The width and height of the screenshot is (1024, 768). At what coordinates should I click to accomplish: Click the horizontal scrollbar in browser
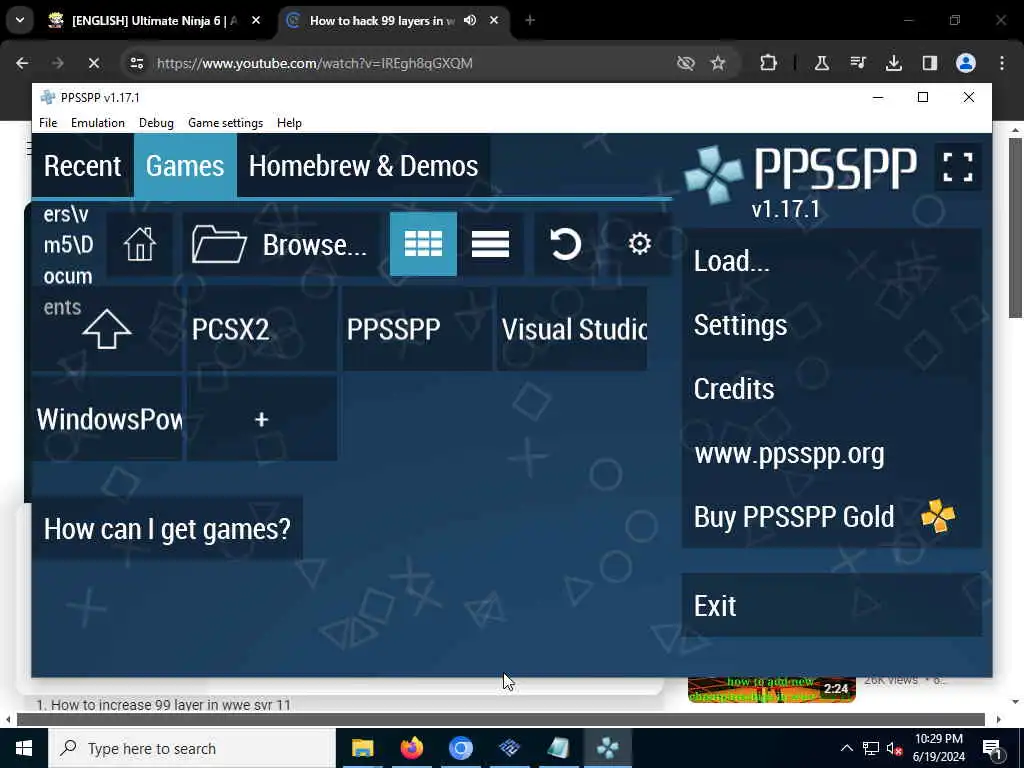pyautogui.click(x=501, y=720)
